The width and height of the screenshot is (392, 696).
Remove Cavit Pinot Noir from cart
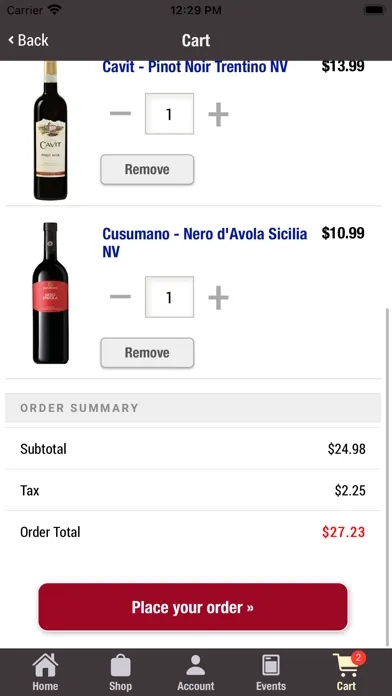point(147,169)
